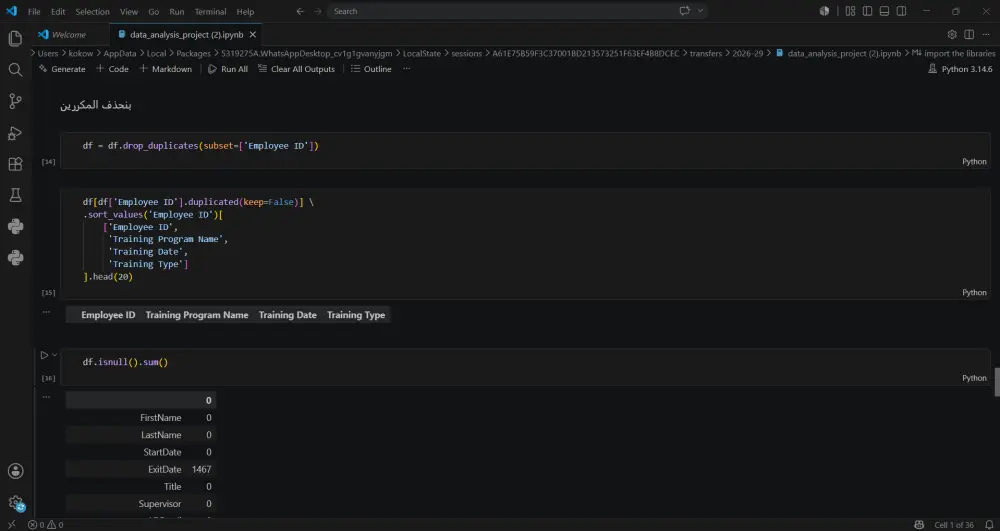This screenshot has height=531, width=1000.
Task: Open the run cell dropdown arrow
Action: point(55,355)
